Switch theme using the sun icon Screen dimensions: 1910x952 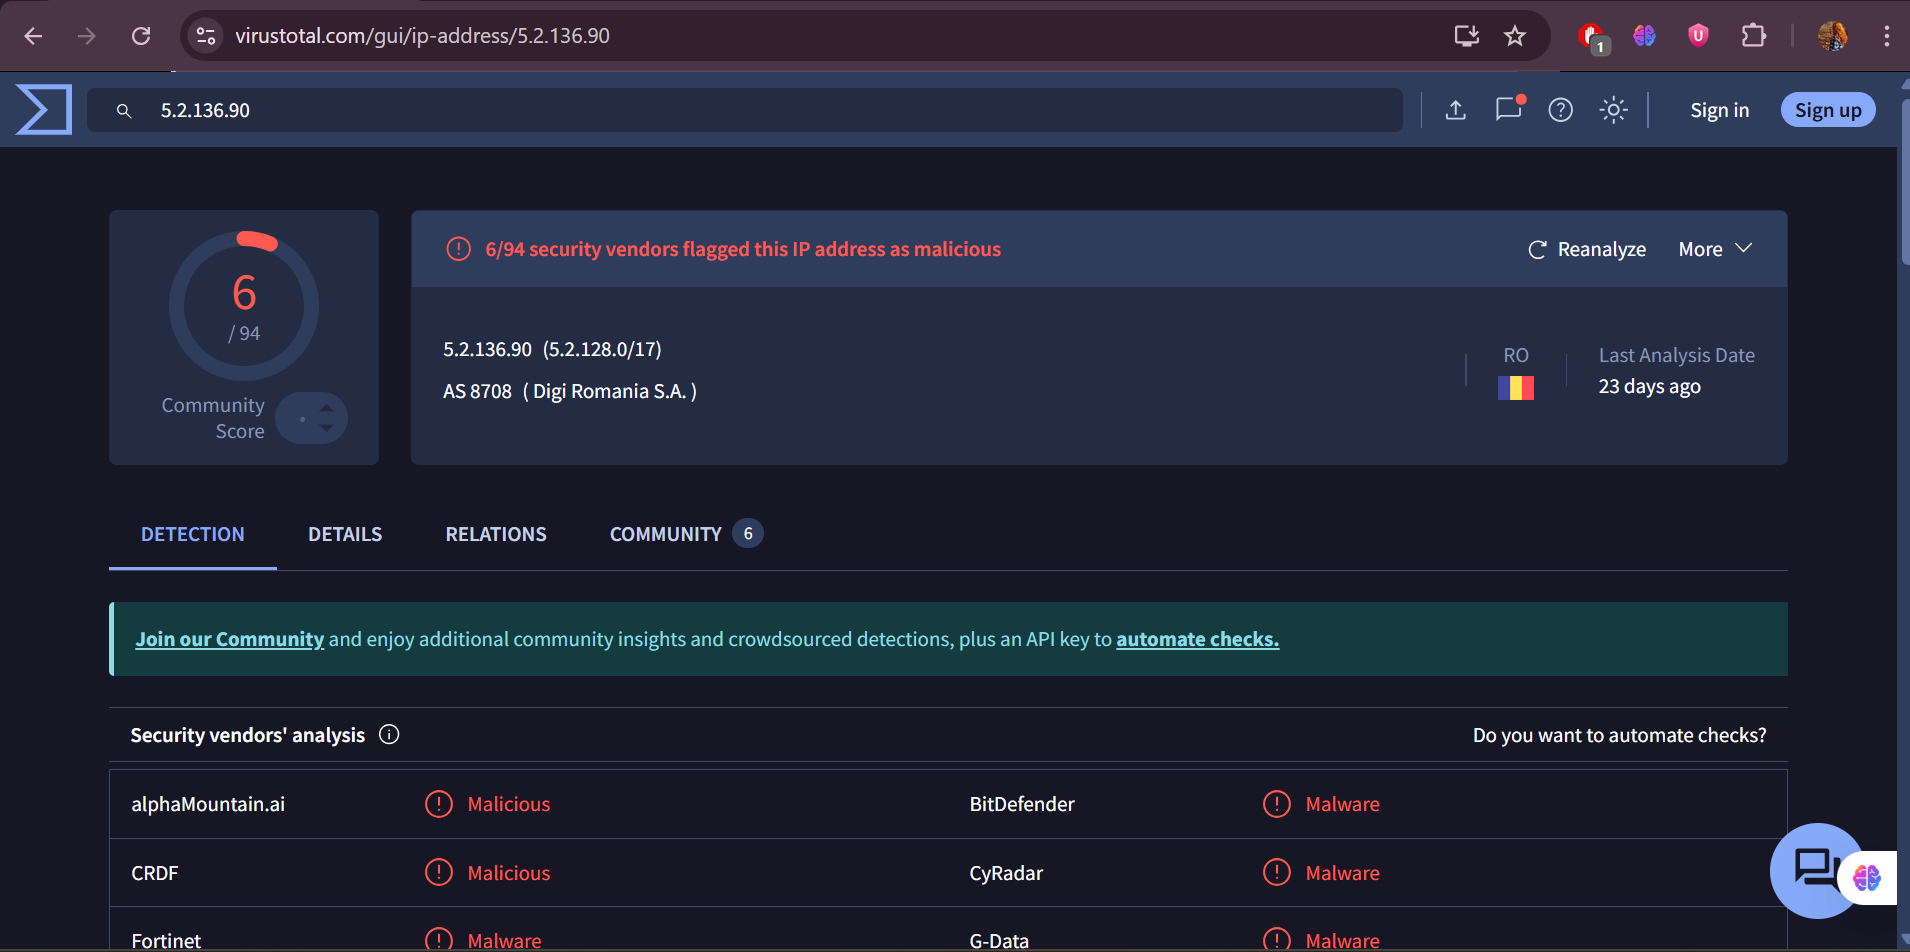[x=1614, y=110]
